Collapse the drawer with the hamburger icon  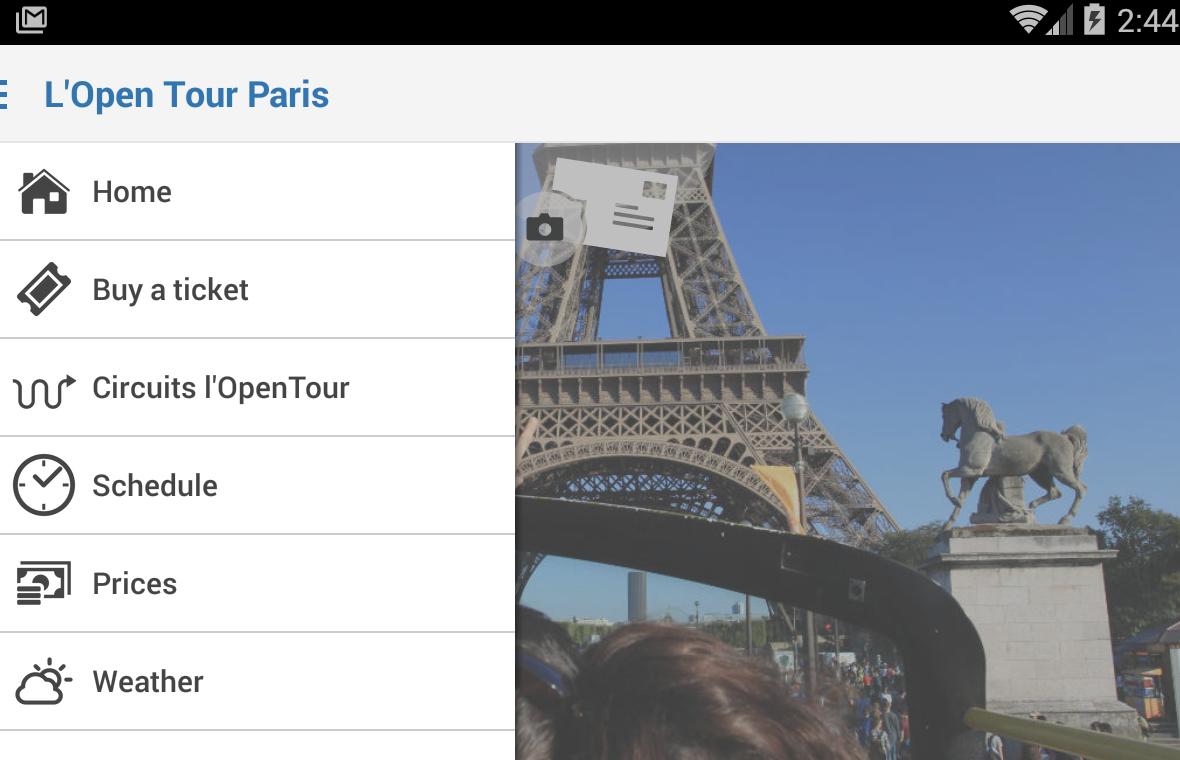tap(5, 95)
